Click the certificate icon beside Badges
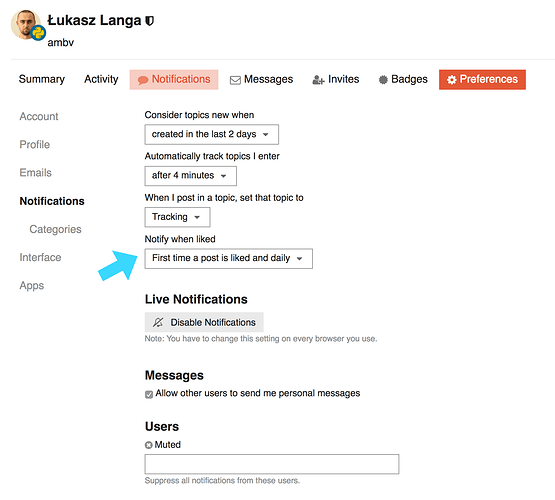Viewport: 555px width, 500px height. tap(383, 80)
